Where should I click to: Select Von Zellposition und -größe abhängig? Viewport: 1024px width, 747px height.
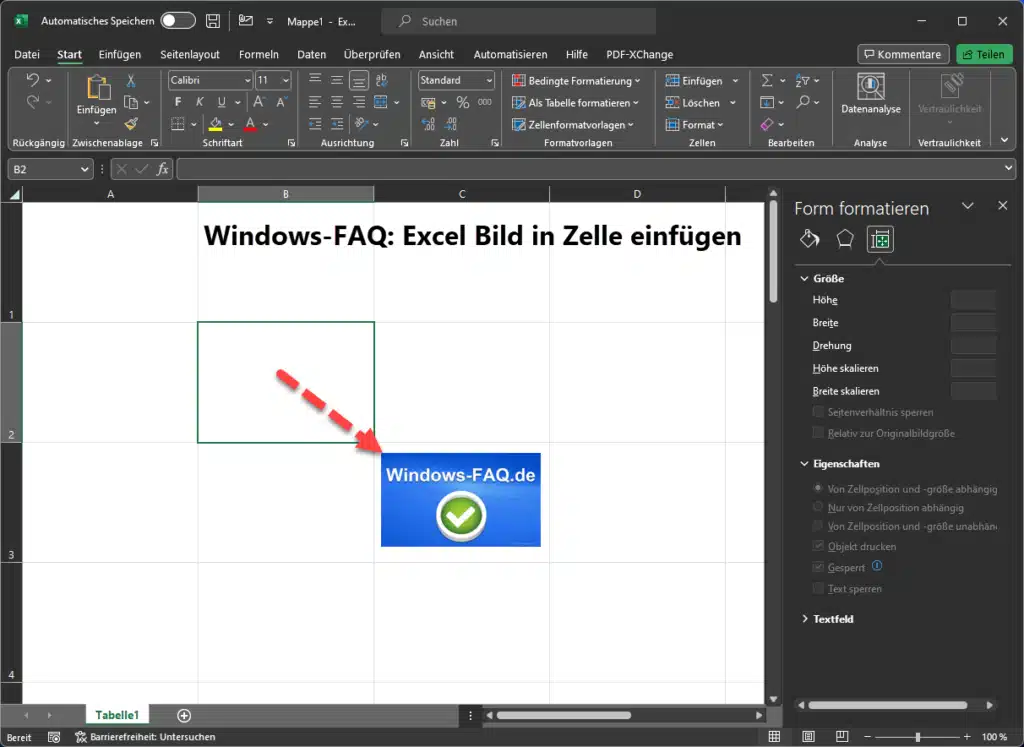click(x=818, y=488)
